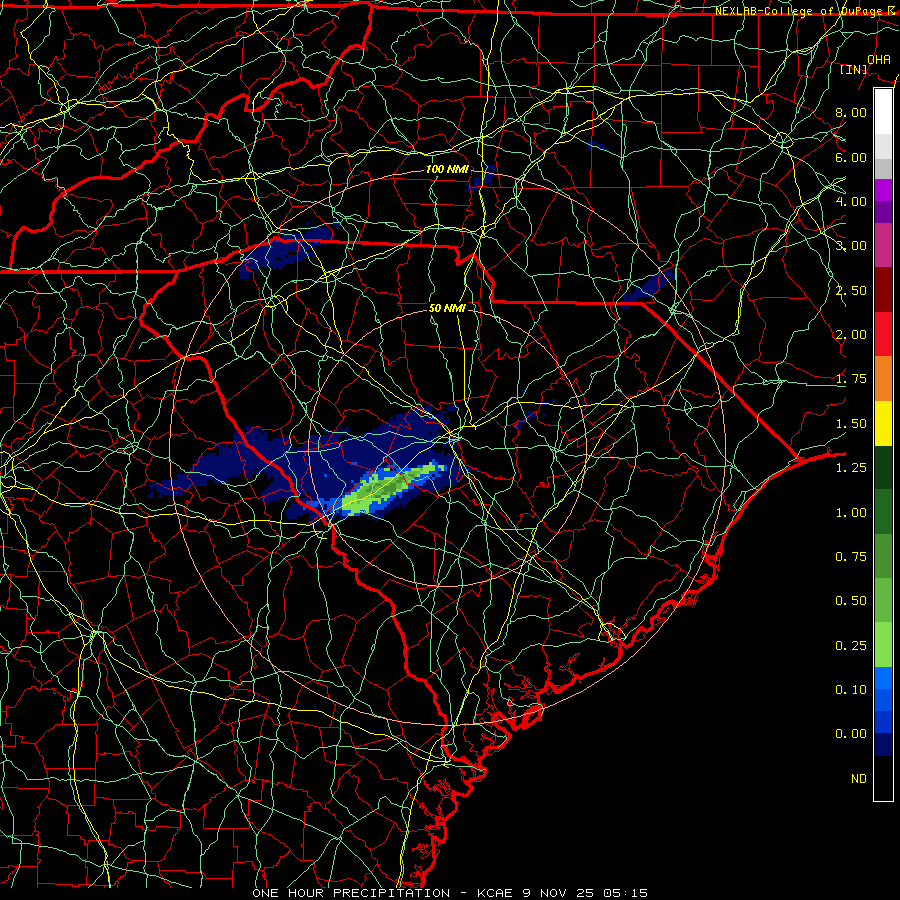This screenshot has width=900, height=900.
Task: Click the [IN] units label
Action: pos(854,69)
